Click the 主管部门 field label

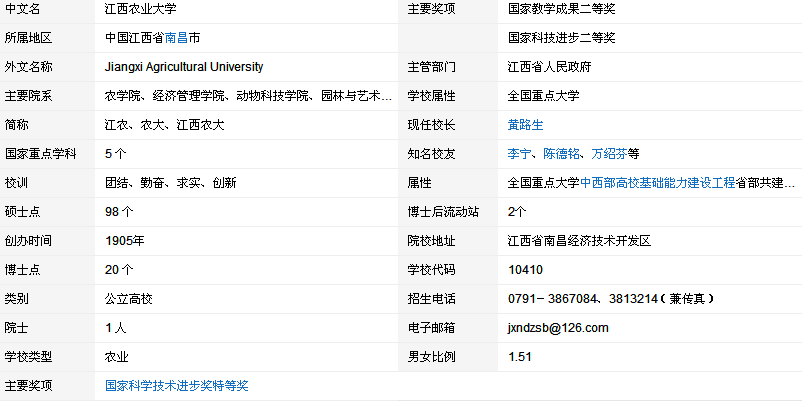tap(431, 67)
